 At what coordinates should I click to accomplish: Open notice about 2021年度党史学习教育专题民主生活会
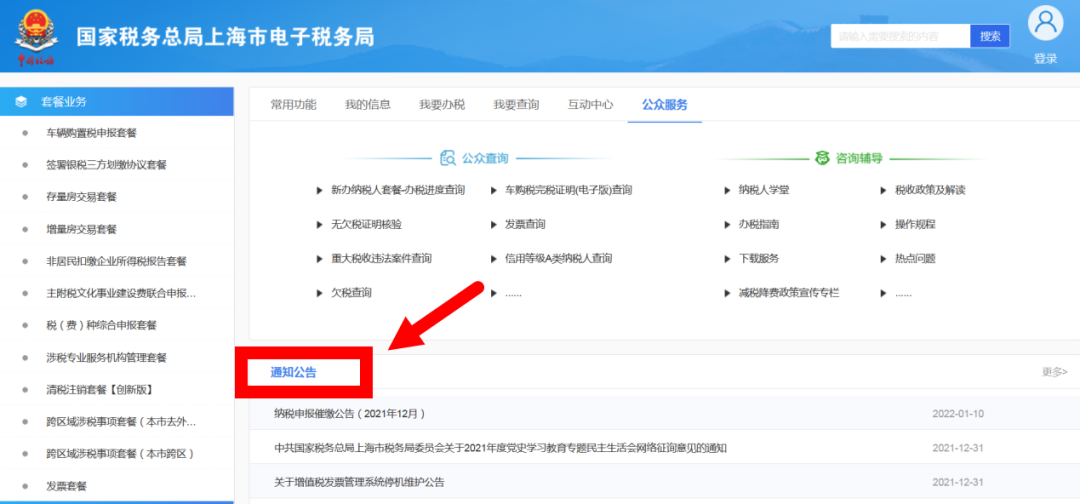(x=501, y=448)
